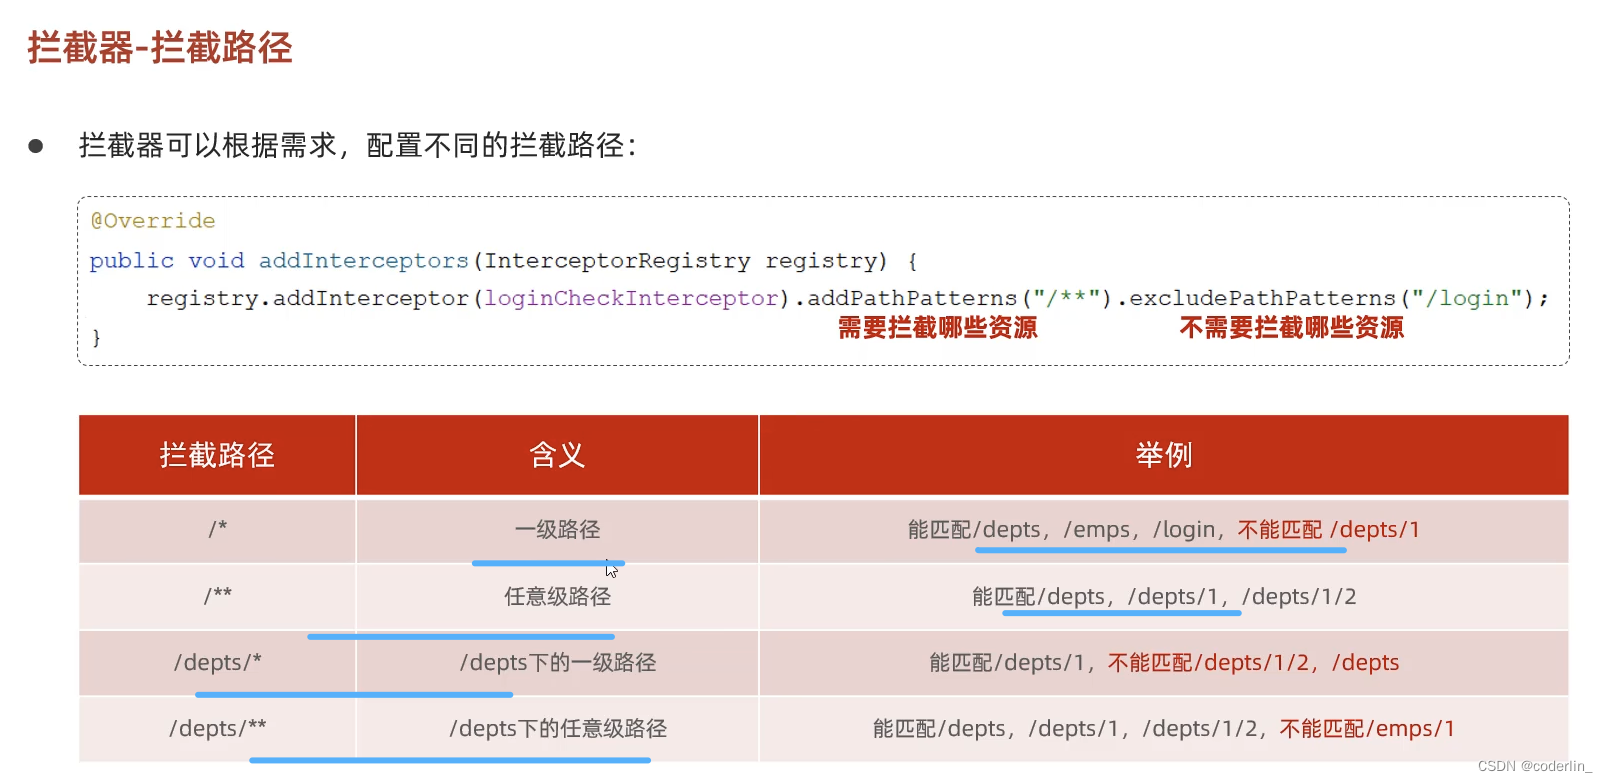1608x782 pixels.
Task: Click the red text 不能匹配/depts/1/2, /depts
Action: (x=1253, y=663)
